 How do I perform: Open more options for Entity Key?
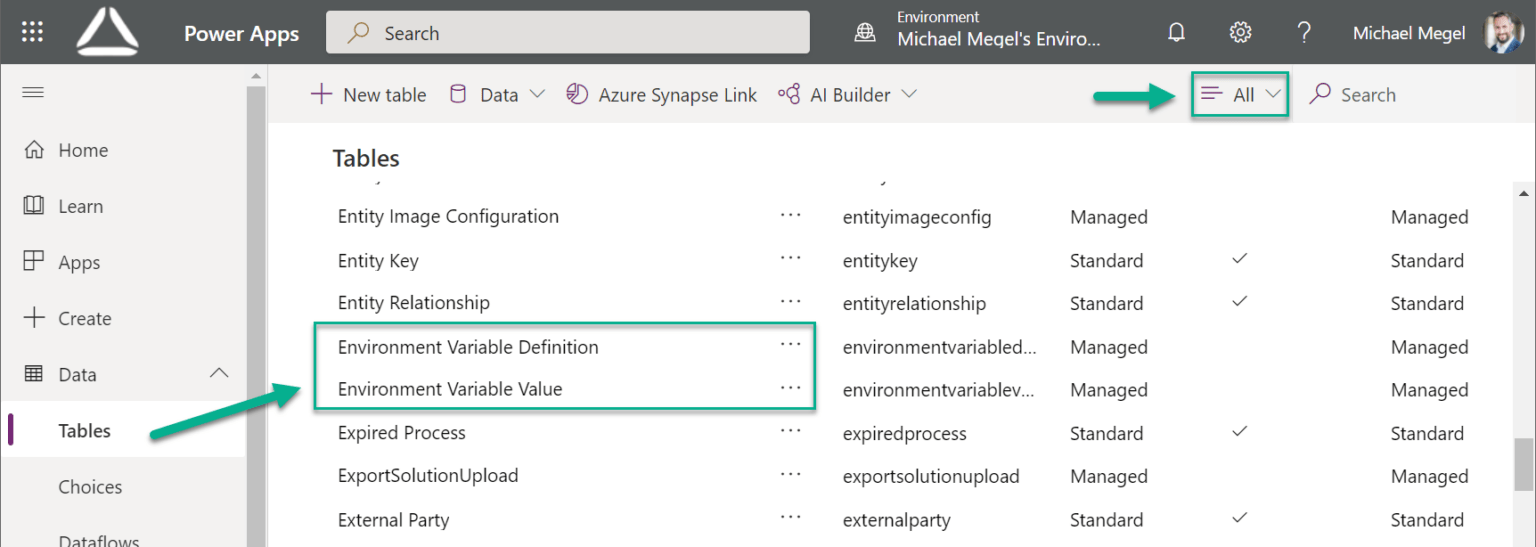[x=791, y=259]
